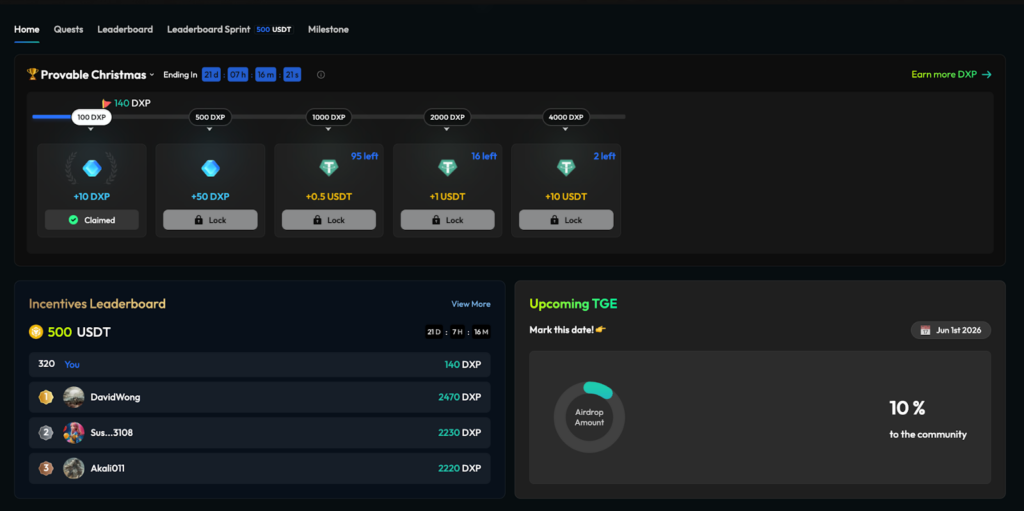
Task: Open View More in Incentives Leaderboard
Action: [470, 304]
